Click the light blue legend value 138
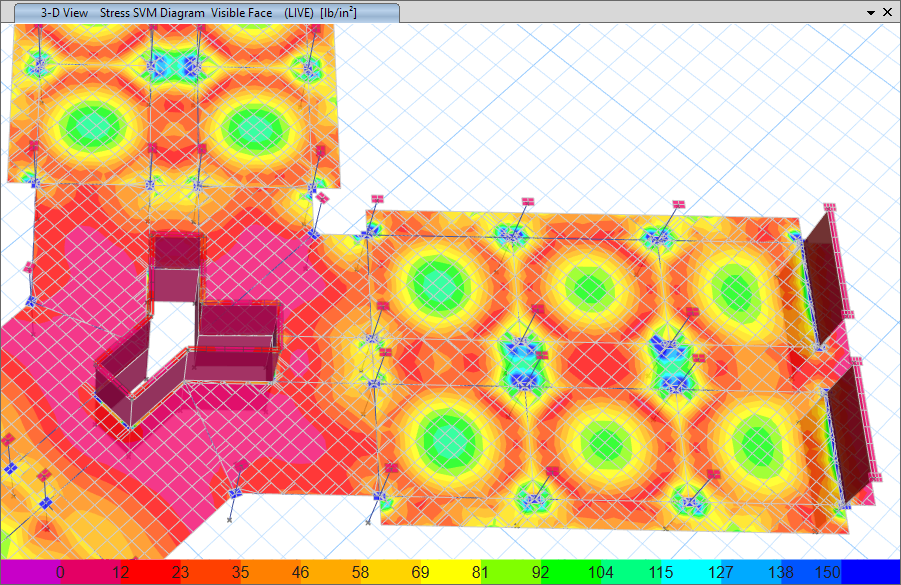The image size is (901, 585). [x=780, y=572]
